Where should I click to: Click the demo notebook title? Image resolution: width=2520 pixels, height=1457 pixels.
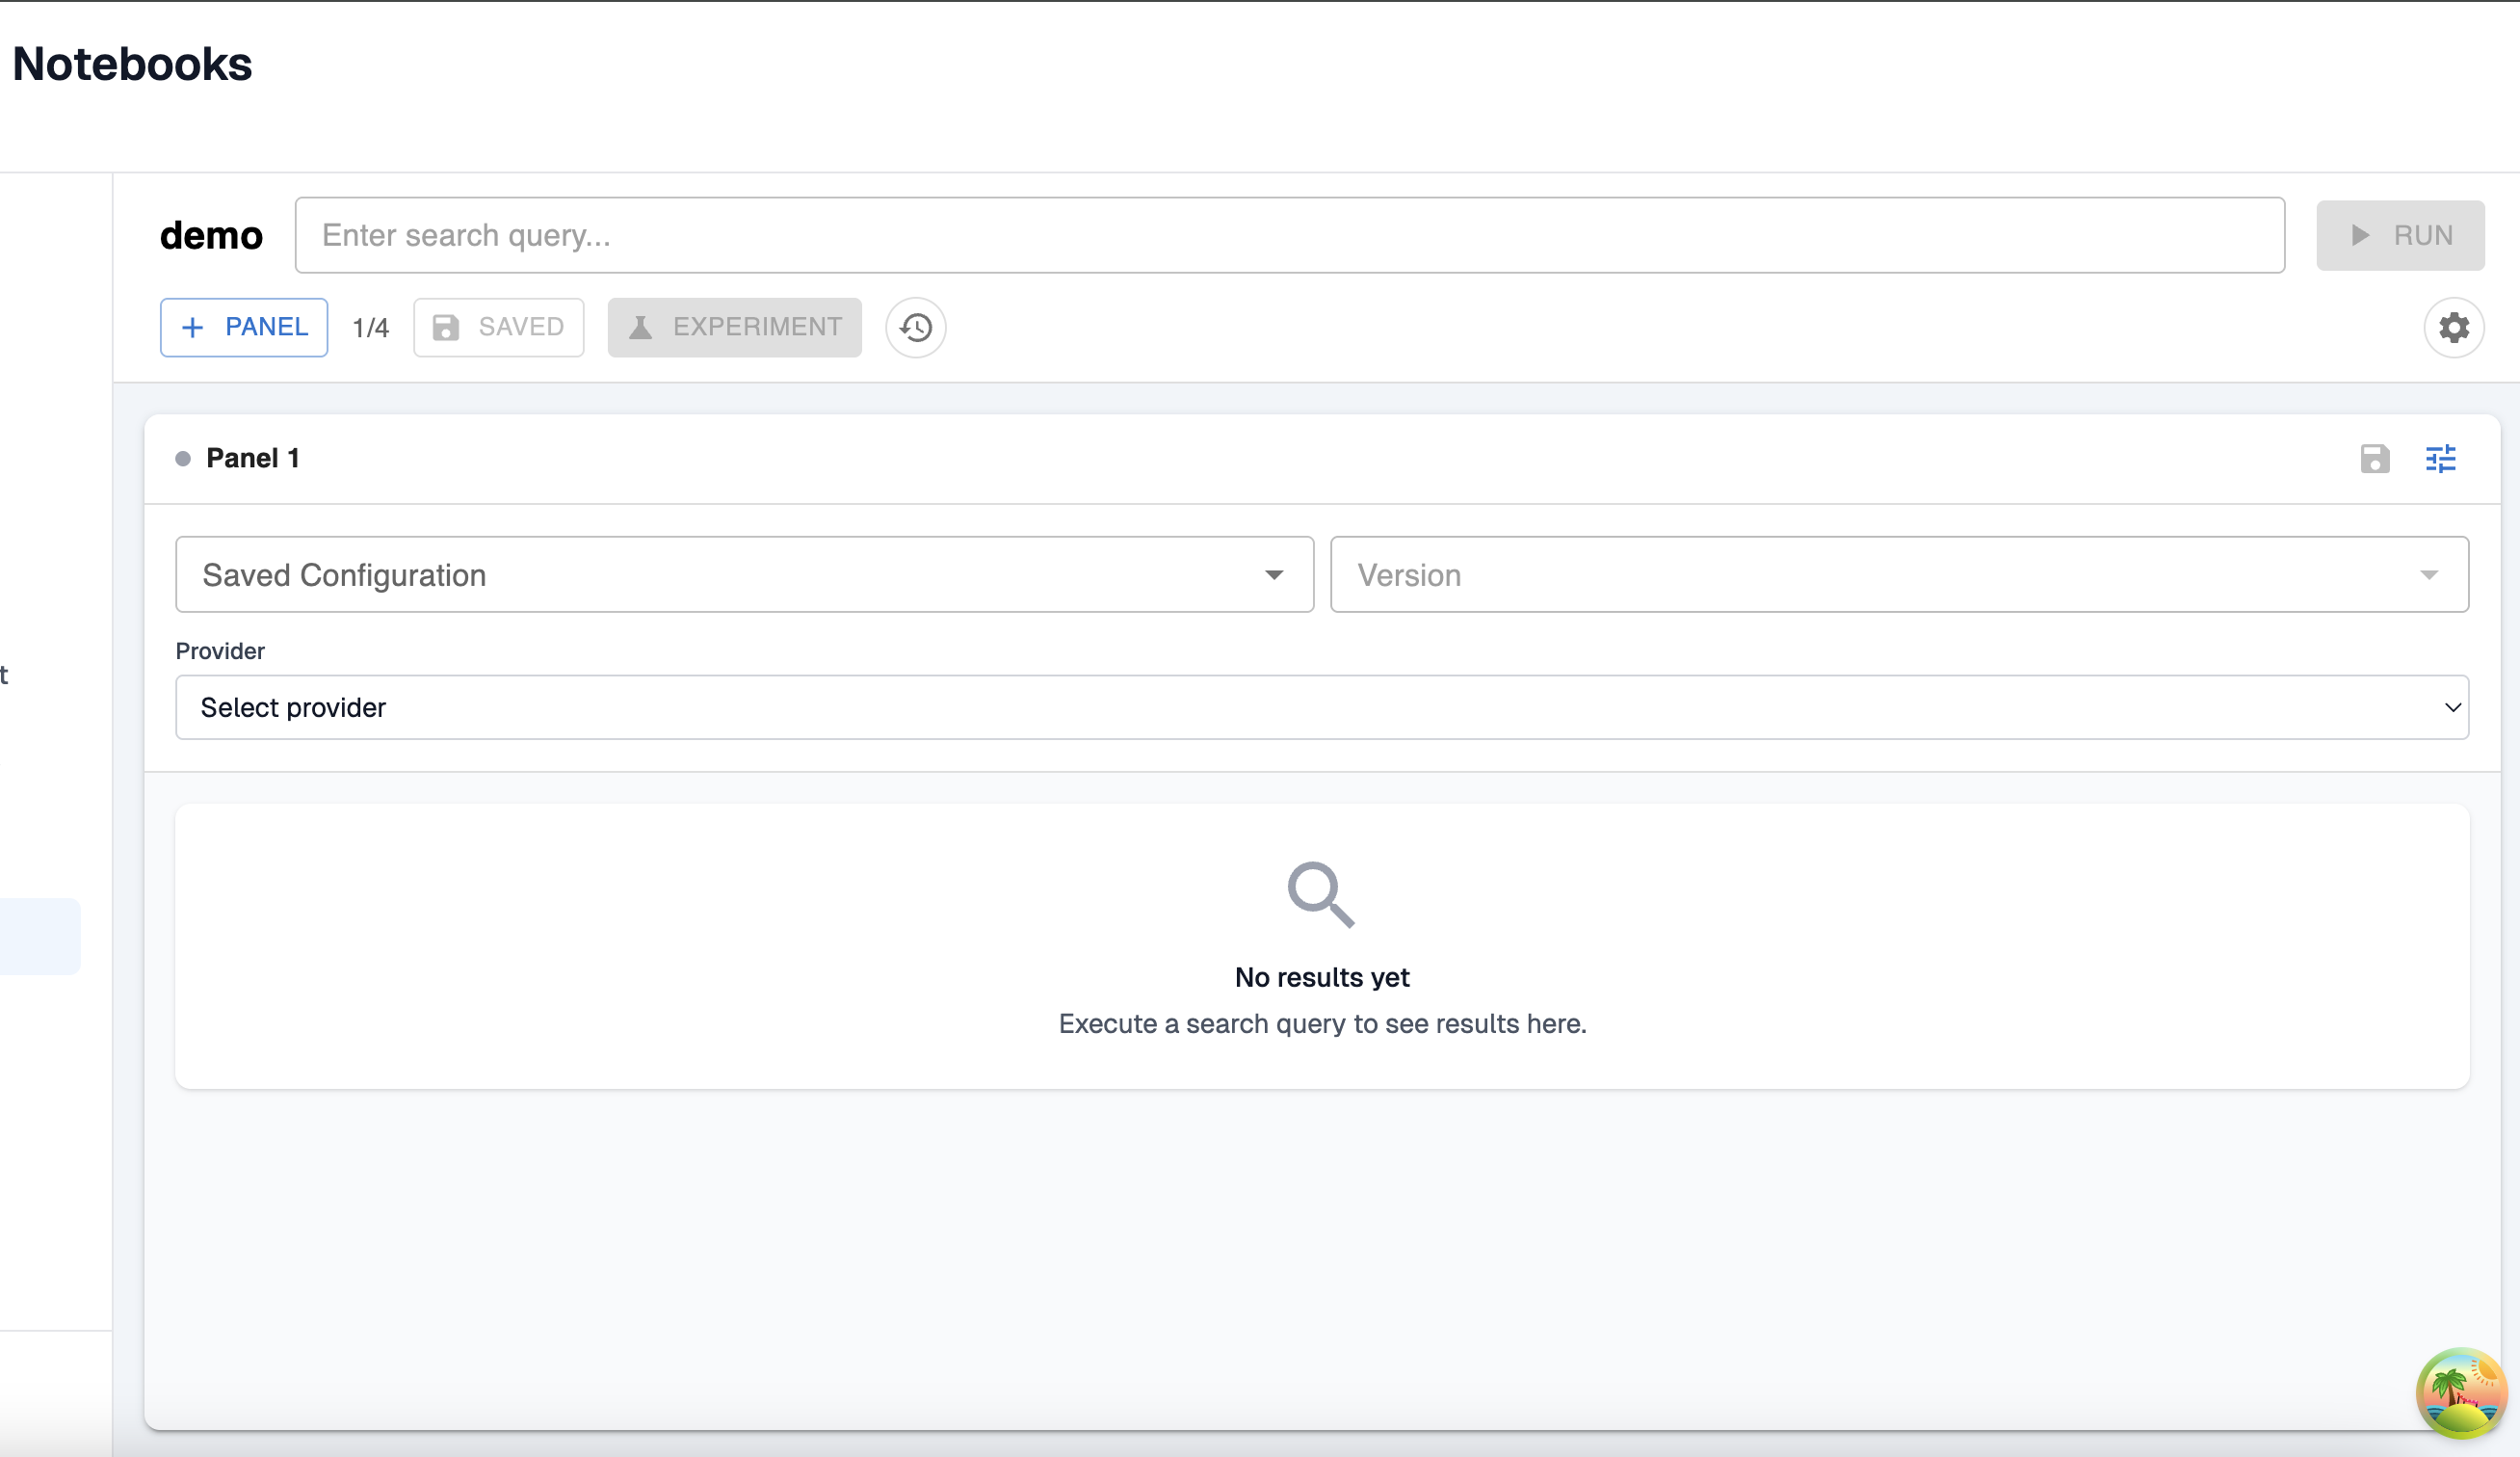tap(211, 235)
